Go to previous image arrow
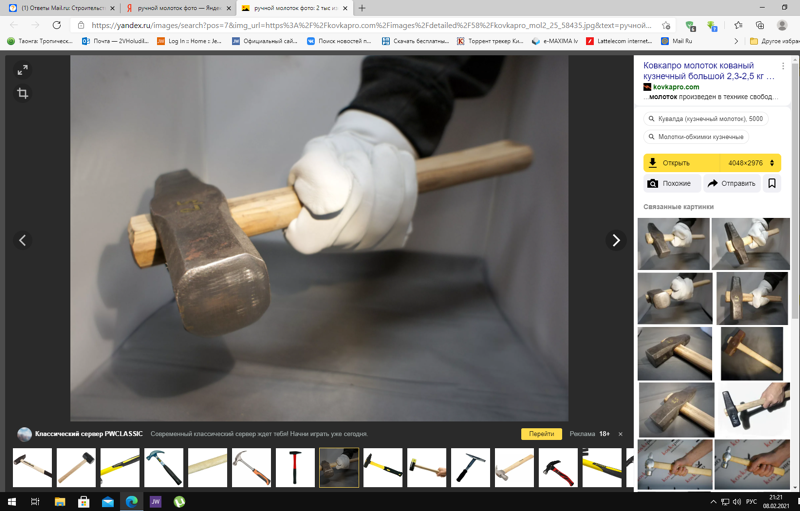The width and height of the screenshot is (800, 511). [22, 240]
